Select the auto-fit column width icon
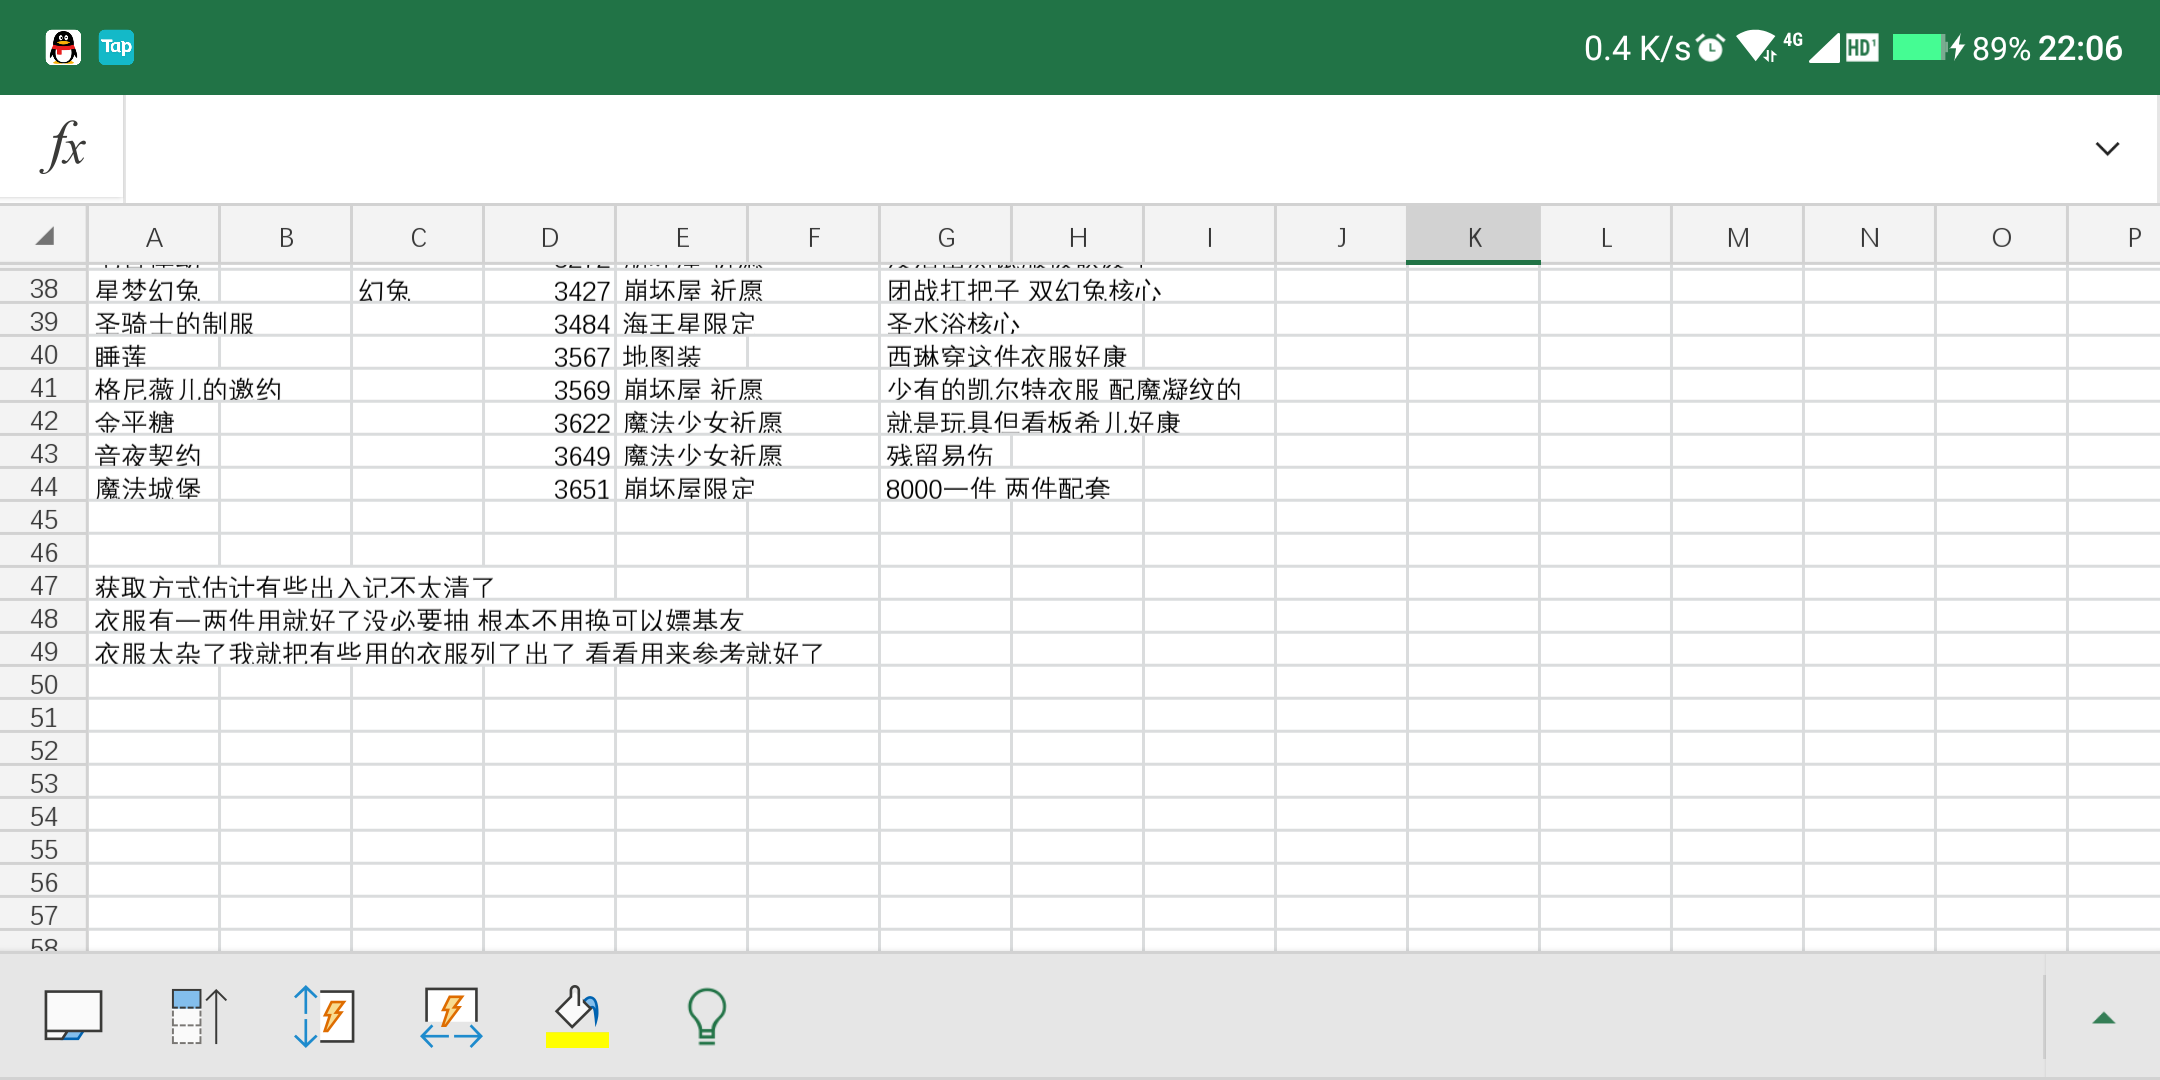 (451, 1016)
